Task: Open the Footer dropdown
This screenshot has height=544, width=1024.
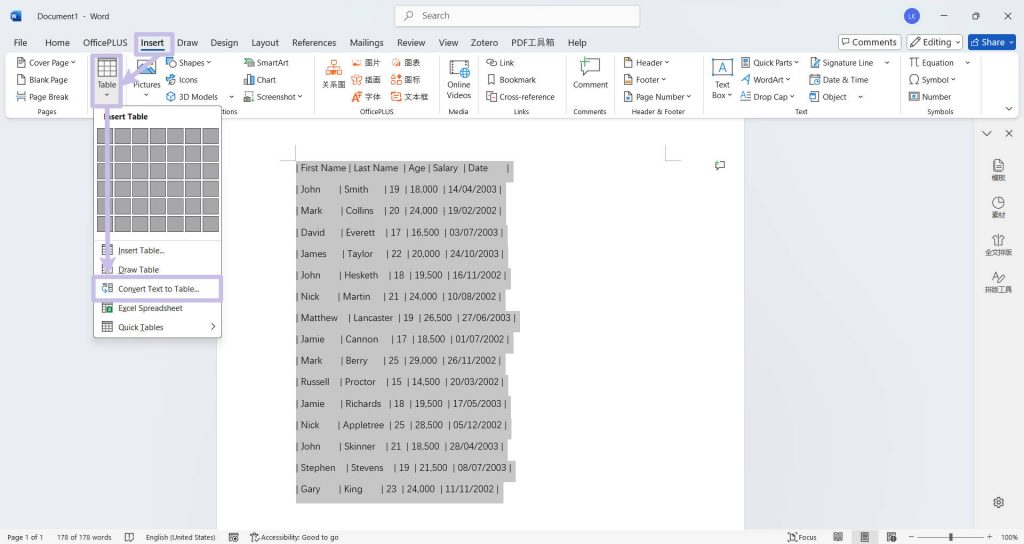Action: tap(645, 80)
